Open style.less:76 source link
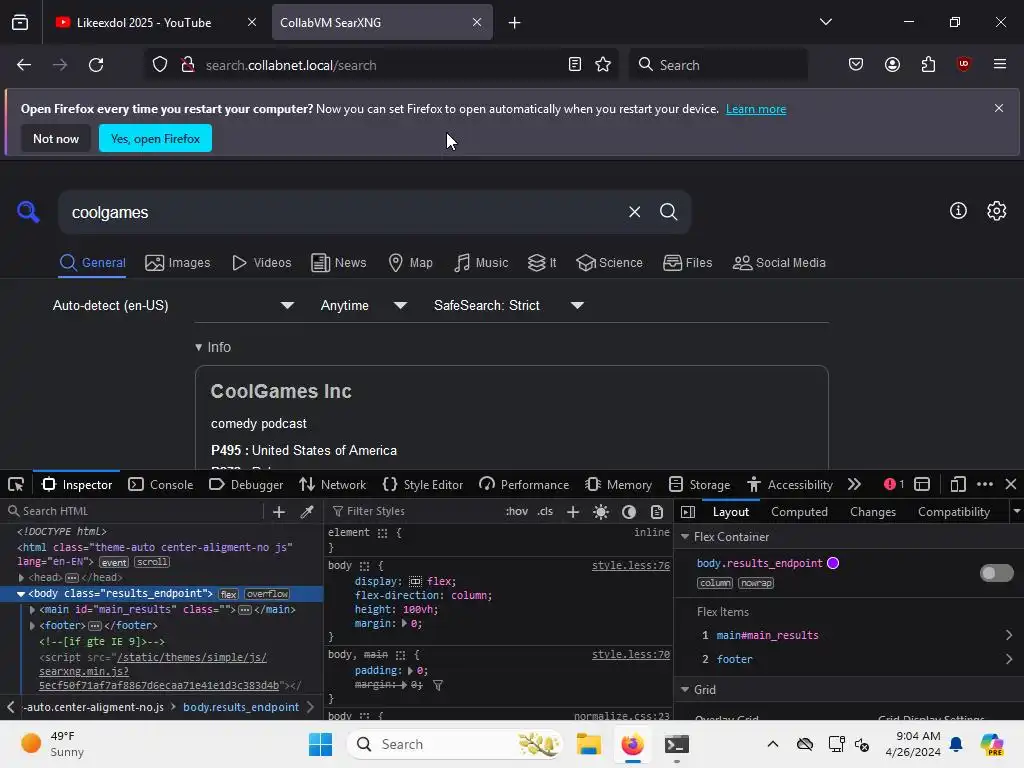Screen dimensions: 1024x768 coord(630,566)
